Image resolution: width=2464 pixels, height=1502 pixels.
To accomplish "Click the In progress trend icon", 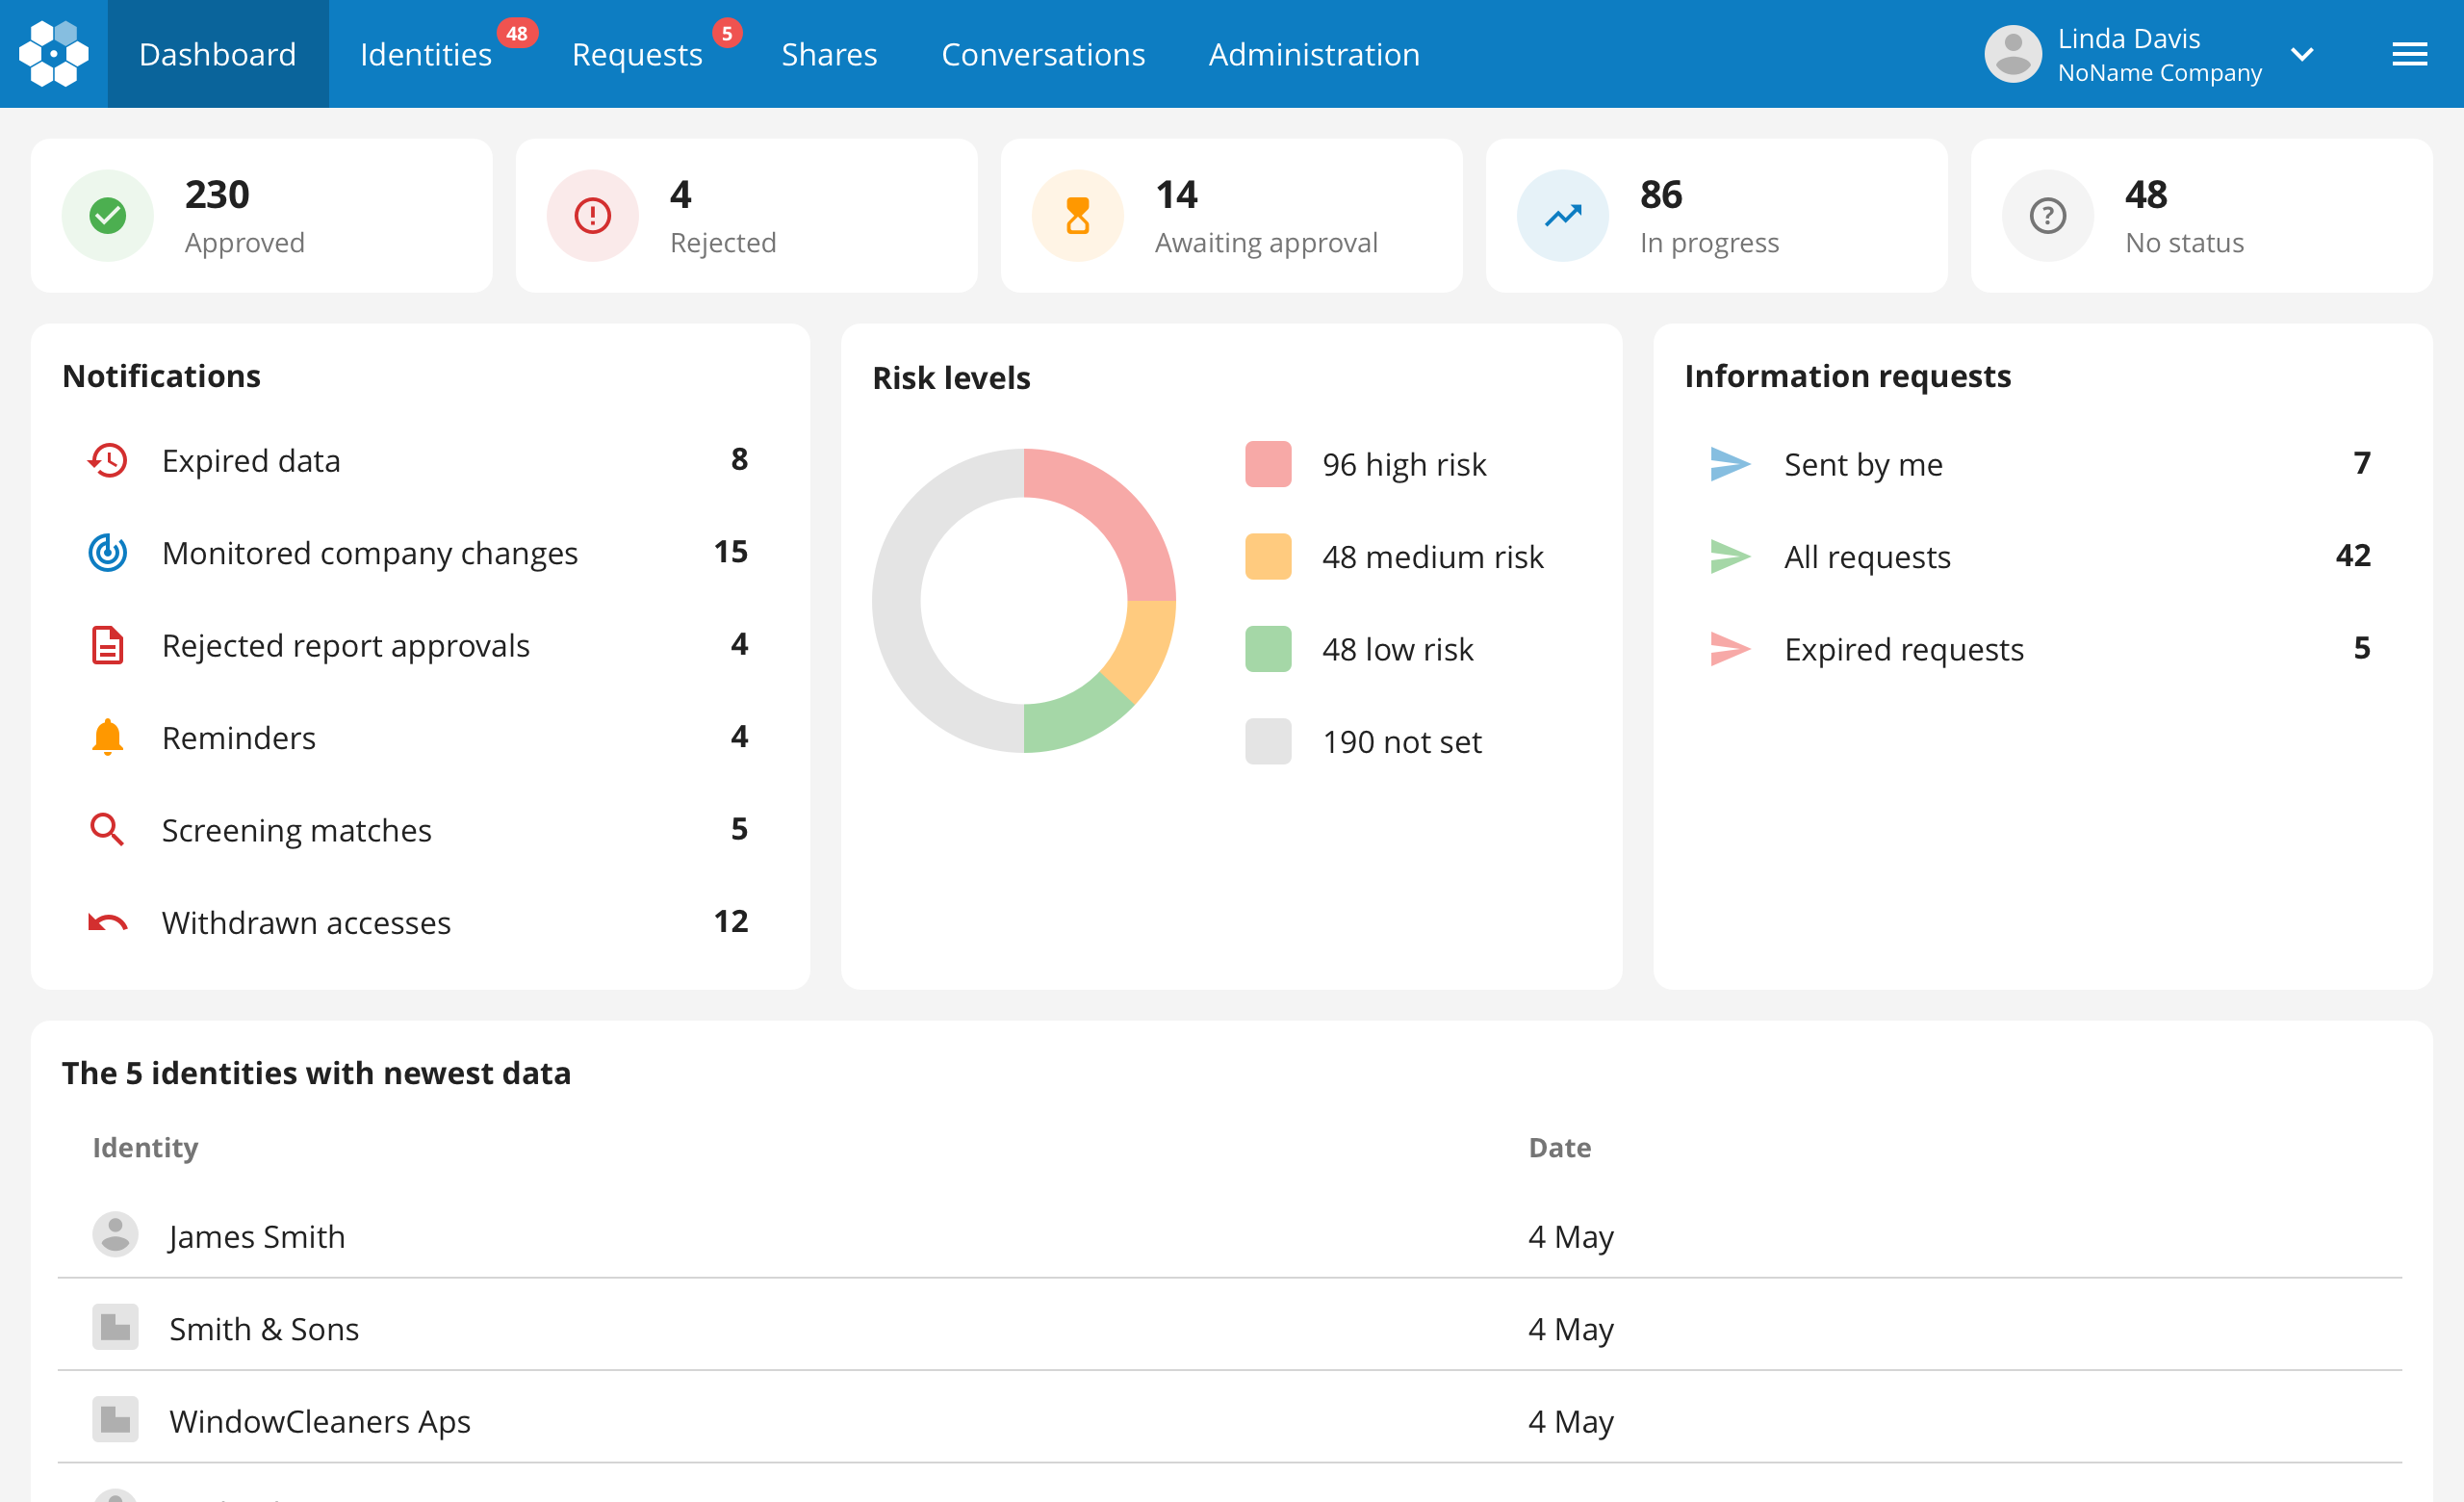I will coord(1562,216).
